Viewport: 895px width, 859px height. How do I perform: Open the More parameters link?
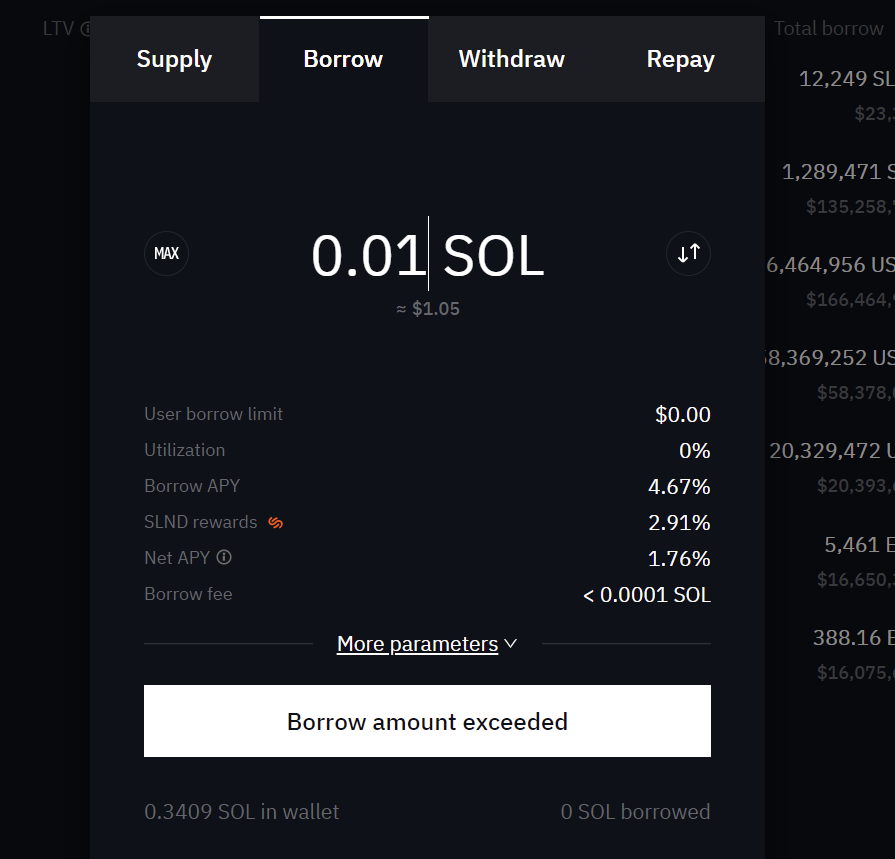(x=417, y=644)
